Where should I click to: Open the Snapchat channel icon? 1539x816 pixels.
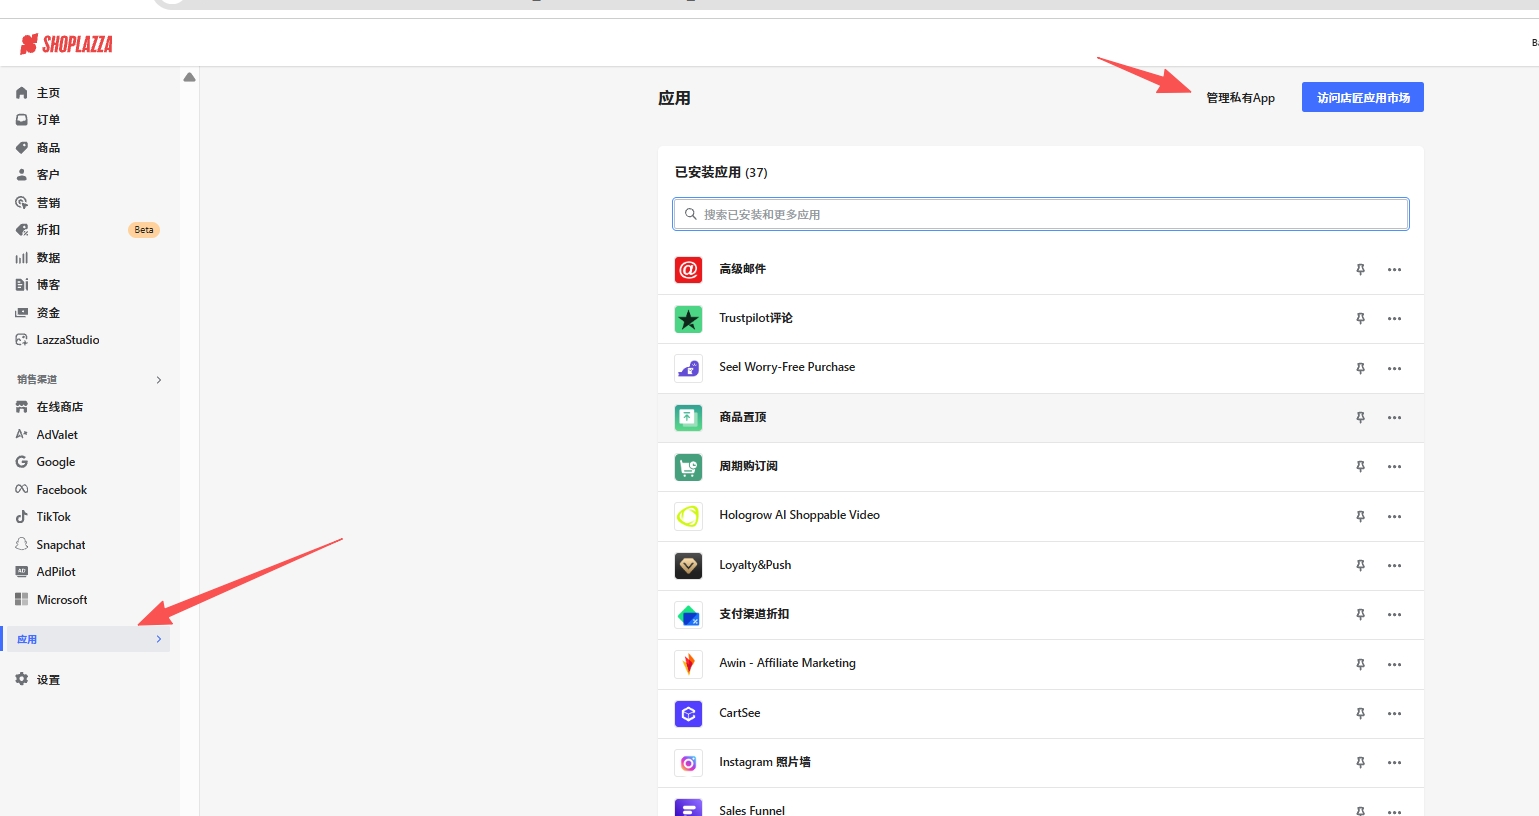[x=22, y=545]
